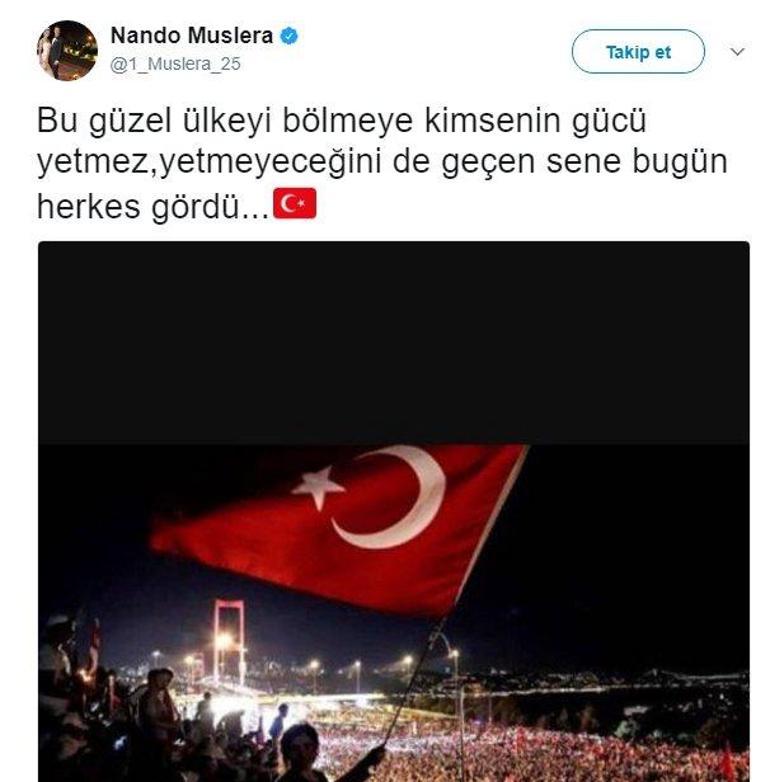This screenshot has height=782, width=770.
Task: Open the @1_Muslera_25 handle link
Action: (x=176, y=64)
